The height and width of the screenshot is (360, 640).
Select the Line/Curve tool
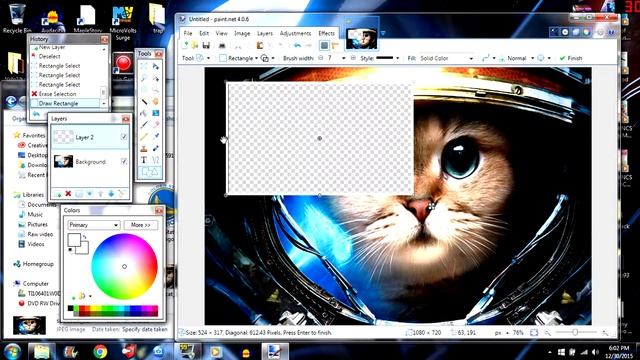point(156,160)
